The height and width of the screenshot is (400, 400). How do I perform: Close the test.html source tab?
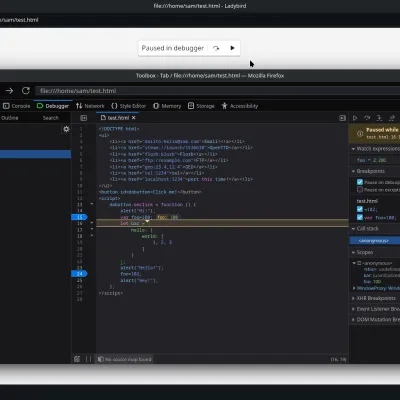tap(134, 118)
